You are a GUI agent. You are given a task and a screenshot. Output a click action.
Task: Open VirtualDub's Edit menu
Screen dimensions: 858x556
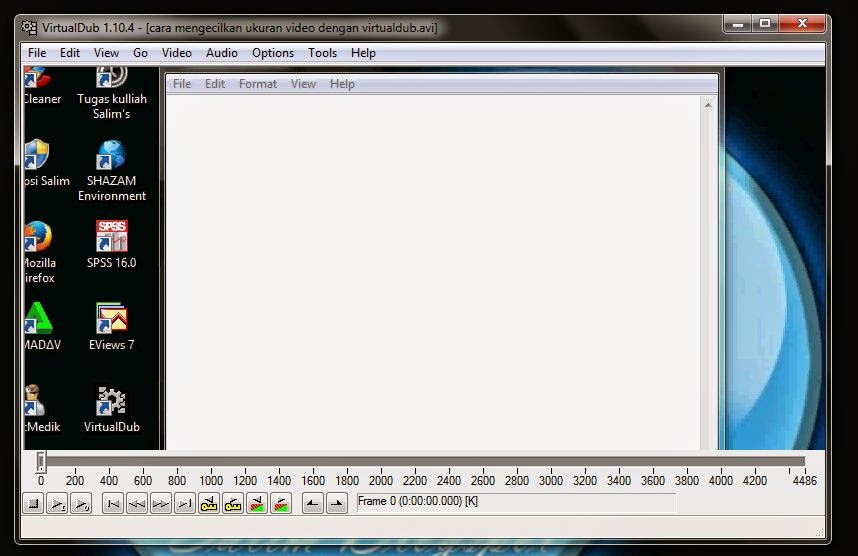click(x=70, y=53)
